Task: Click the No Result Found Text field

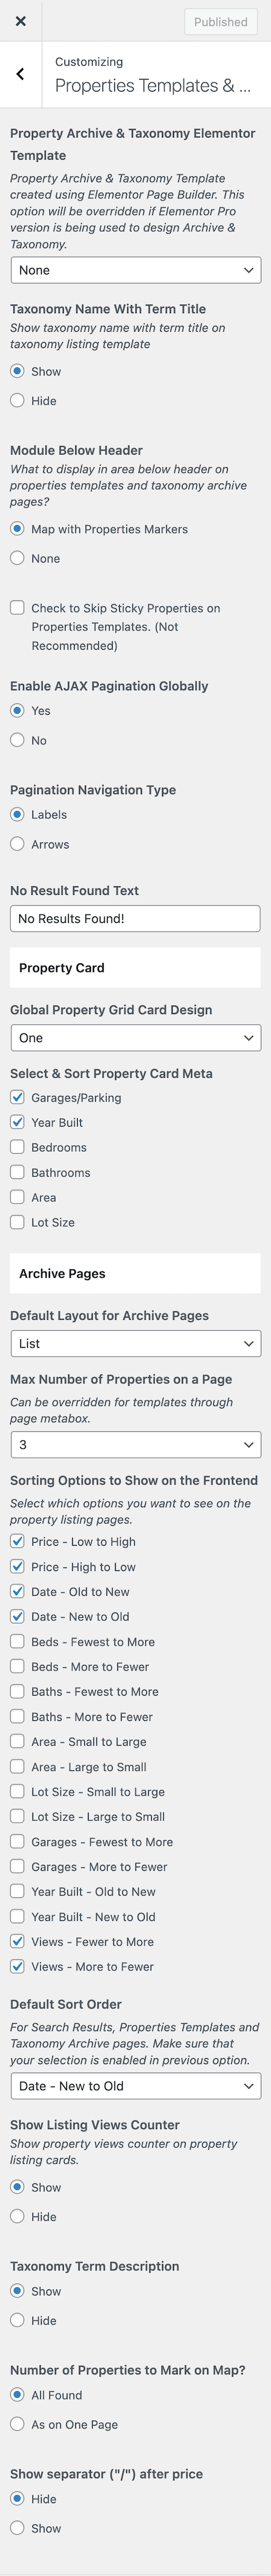Action: point(135,919)
